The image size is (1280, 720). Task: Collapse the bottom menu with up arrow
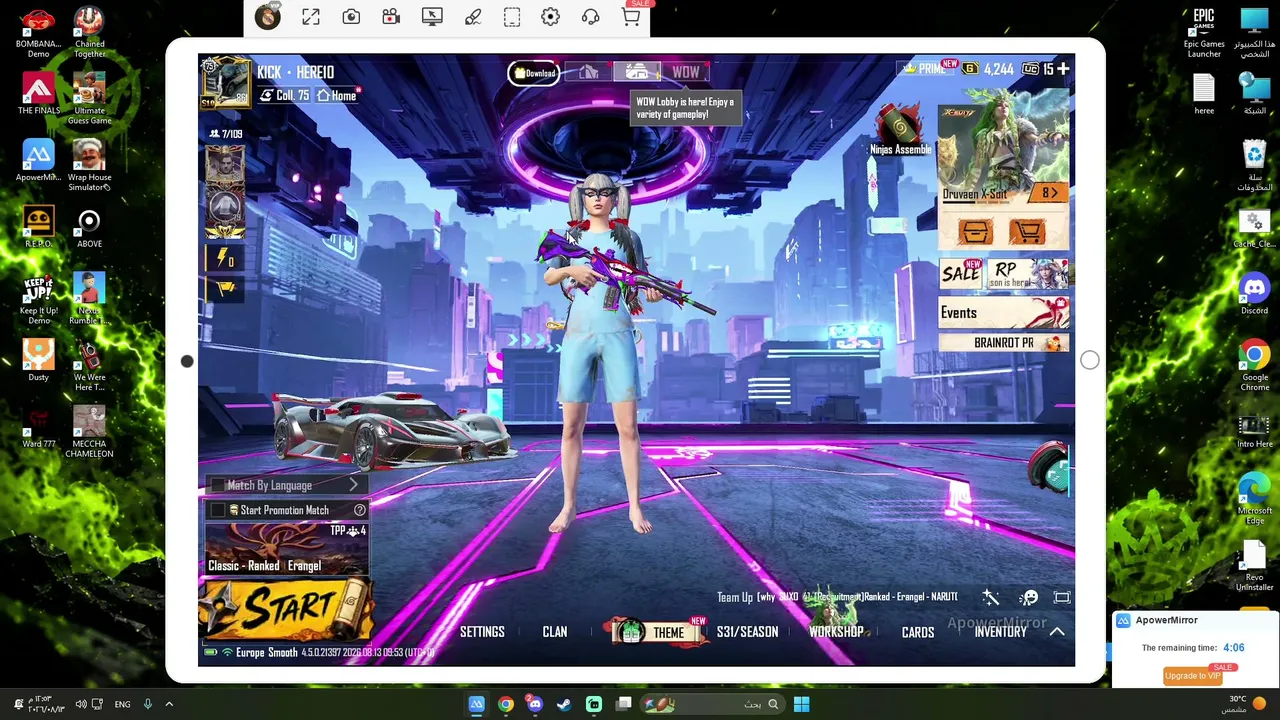pos(1057,632)
